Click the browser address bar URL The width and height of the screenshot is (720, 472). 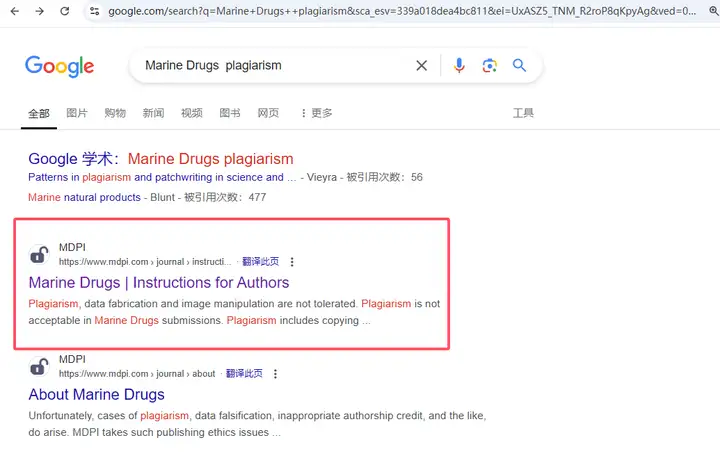pyautogui.click(x=402, y=11)
